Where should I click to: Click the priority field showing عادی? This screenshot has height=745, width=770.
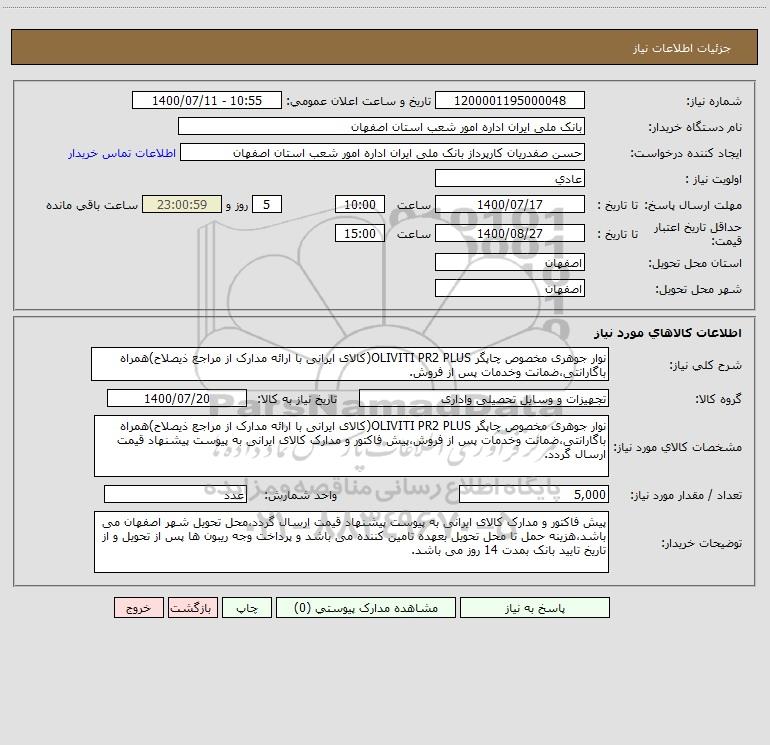(510, 178)
